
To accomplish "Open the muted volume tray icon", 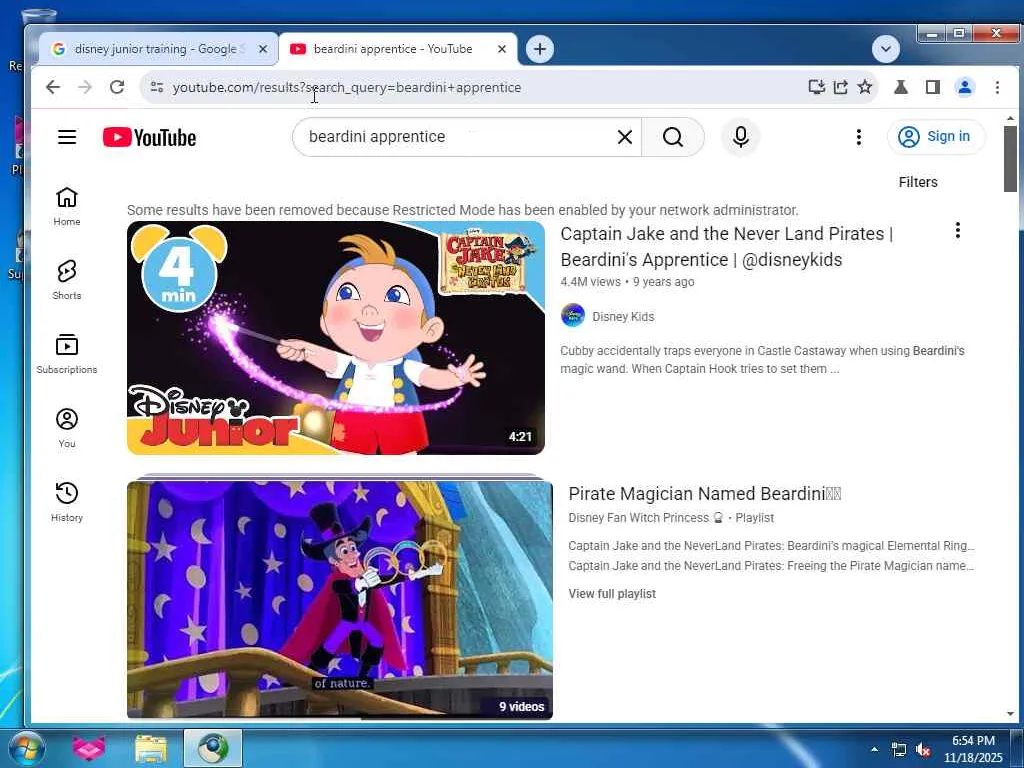I will pos(923,750).
